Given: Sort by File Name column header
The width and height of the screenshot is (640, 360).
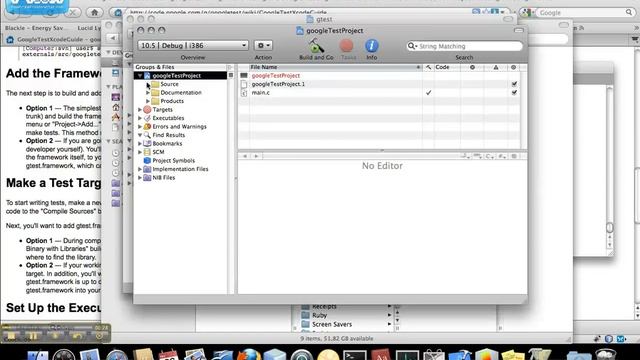Looking at the screenshot, I should (336, 67).
